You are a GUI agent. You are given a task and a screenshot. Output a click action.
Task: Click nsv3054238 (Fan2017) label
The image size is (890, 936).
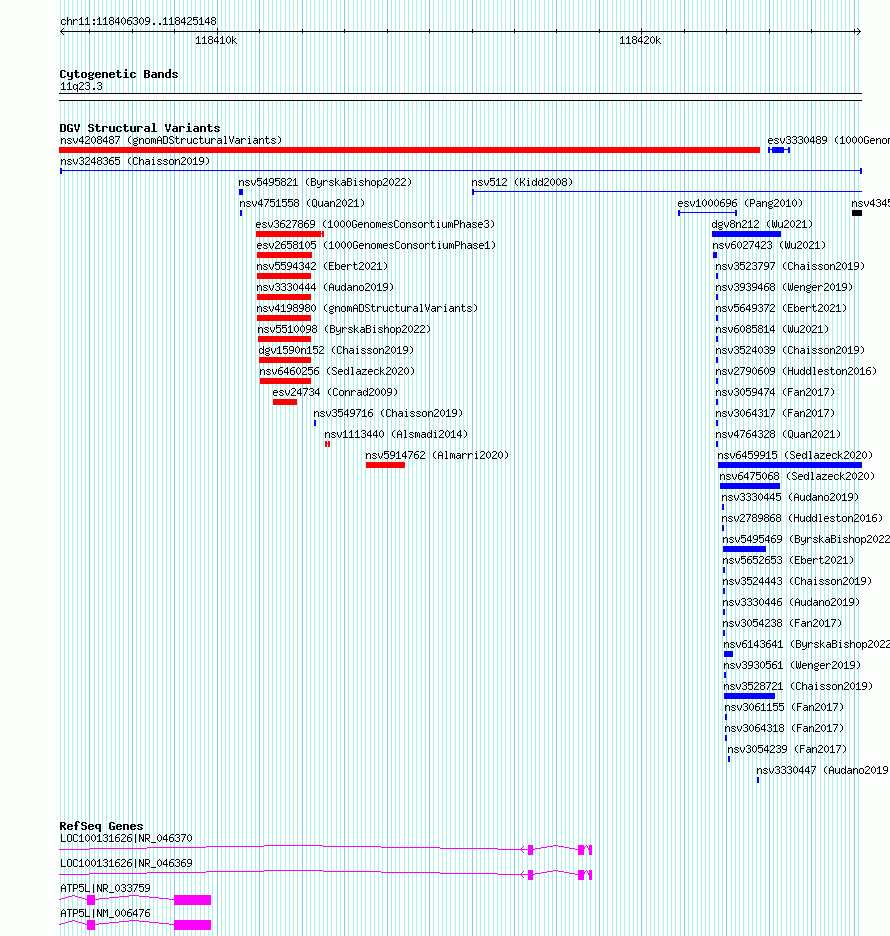(x=783, y=623)
